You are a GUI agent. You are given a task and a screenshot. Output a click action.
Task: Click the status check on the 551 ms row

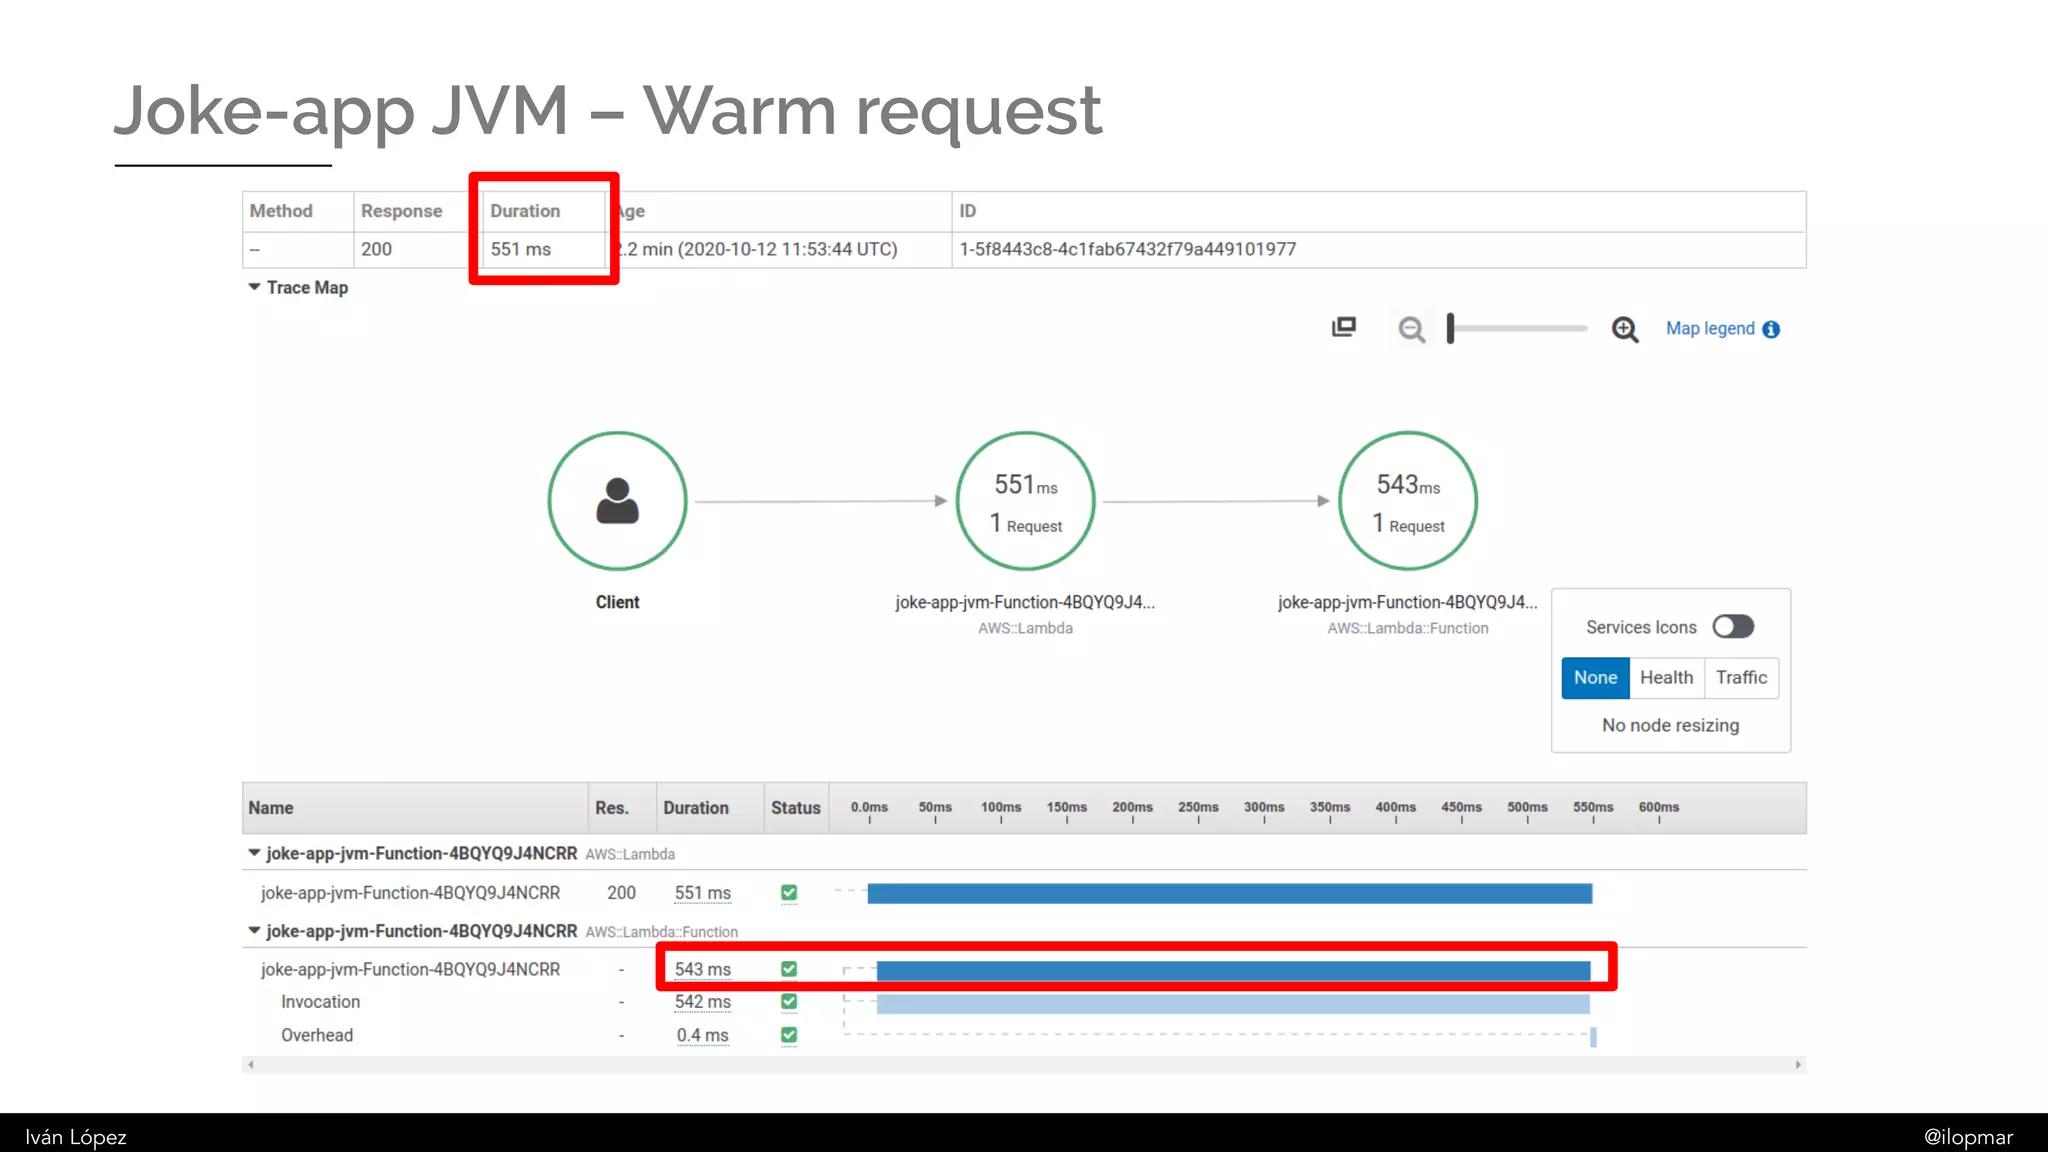(789, 893)
